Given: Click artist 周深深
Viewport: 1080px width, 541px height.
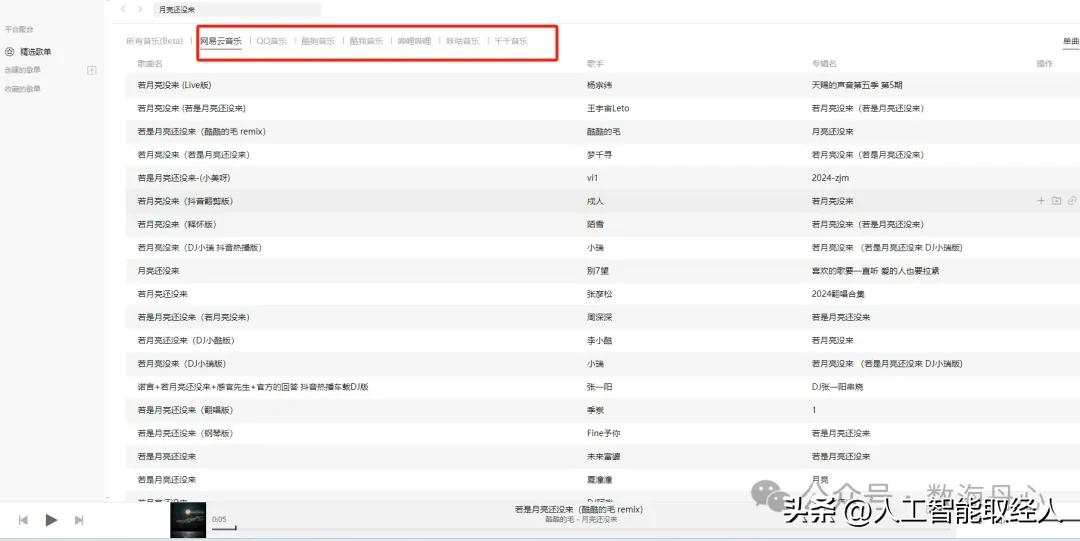Looking at the screenshot, I should pyautogui.click(x=599, y=317).
